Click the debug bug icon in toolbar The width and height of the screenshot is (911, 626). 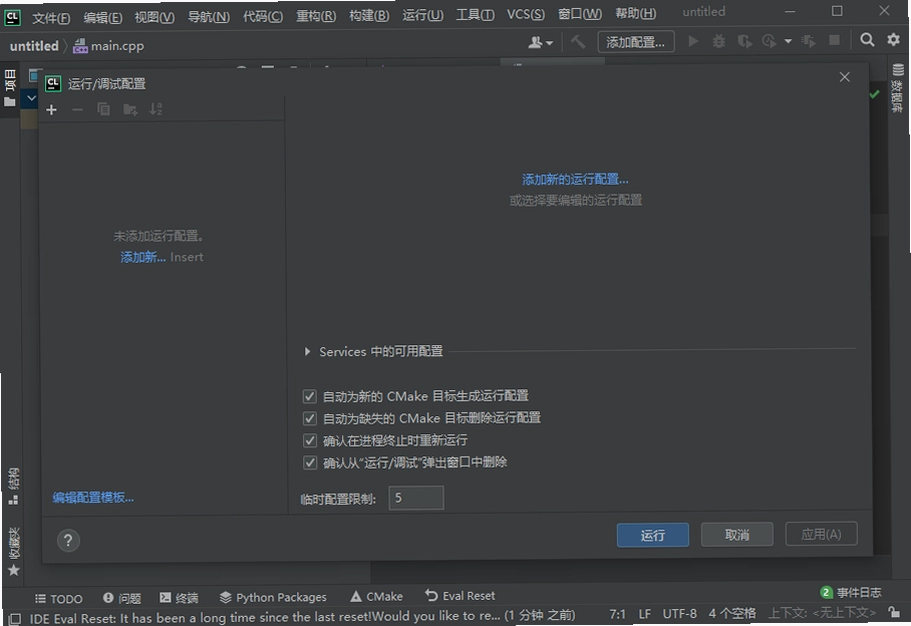tap(719, 41)
